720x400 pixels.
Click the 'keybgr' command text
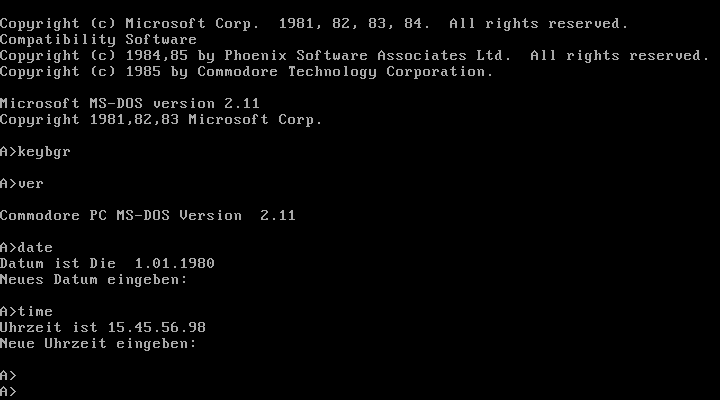(44, 152)
